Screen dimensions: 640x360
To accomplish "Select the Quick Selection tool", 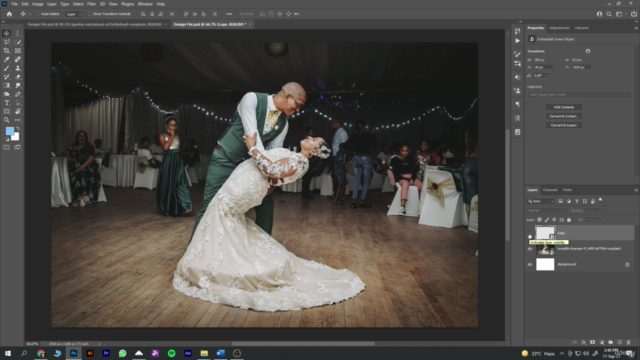I will click(18, 42).
